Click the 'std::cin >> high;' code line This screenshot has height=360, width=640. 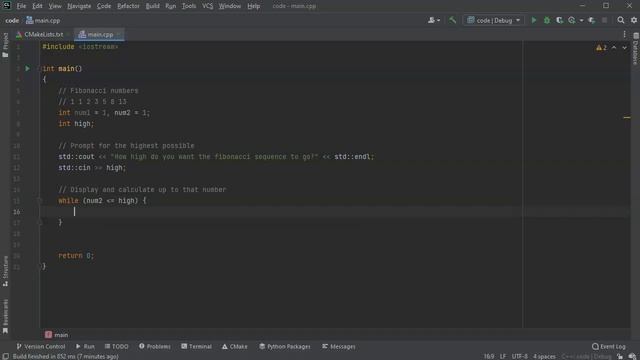pos(92,168)
